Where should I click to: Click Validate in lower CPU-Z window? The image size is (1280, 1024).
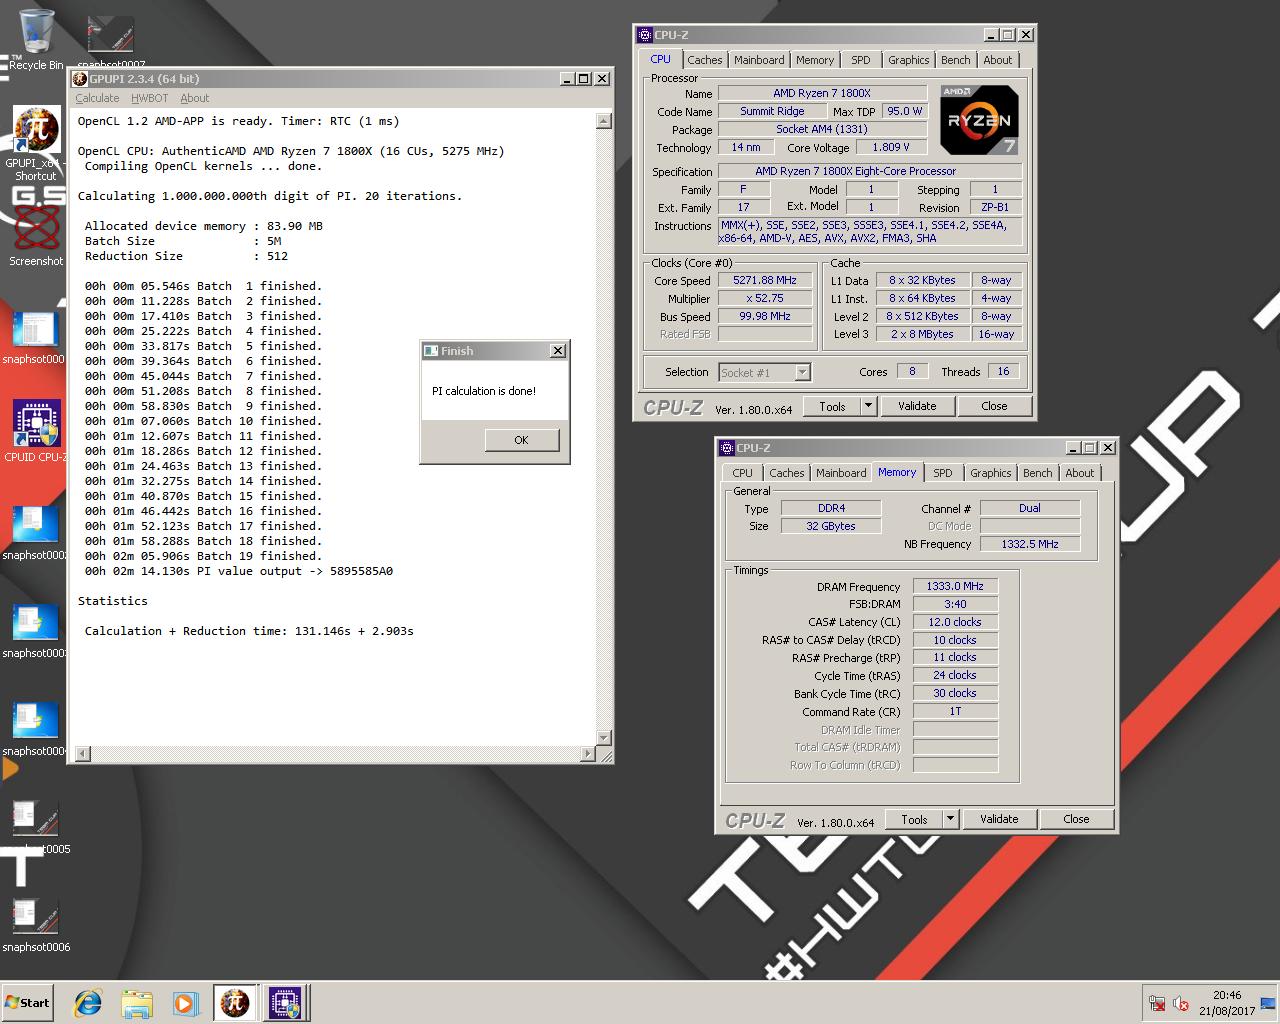tap(999, 819)
